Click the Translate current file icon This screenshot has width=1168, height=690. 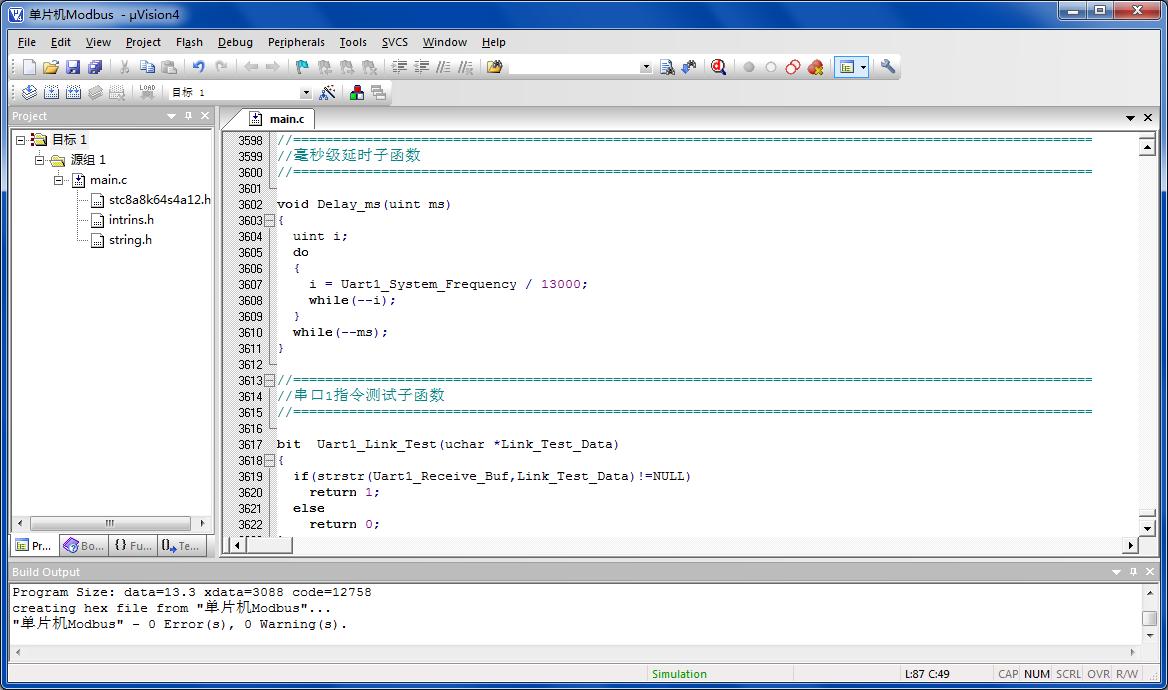click(x=29, y=92)
